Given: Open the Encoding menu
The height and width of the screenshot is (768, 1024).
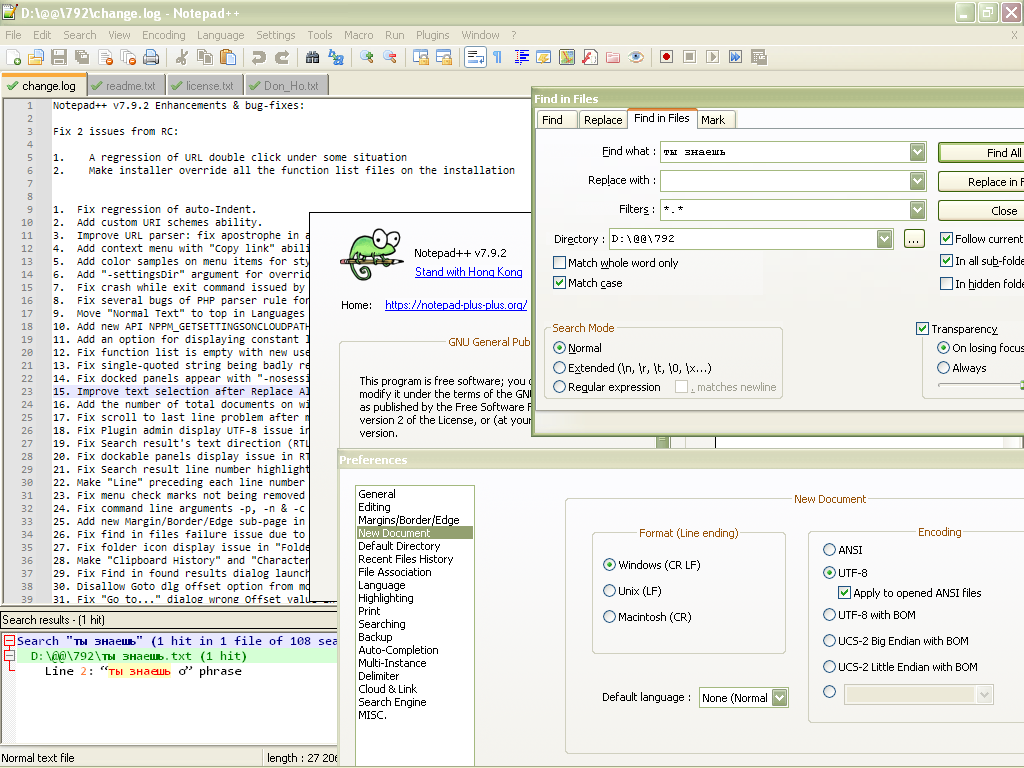Looking at the screenshot, I should (x=163, y=35).
